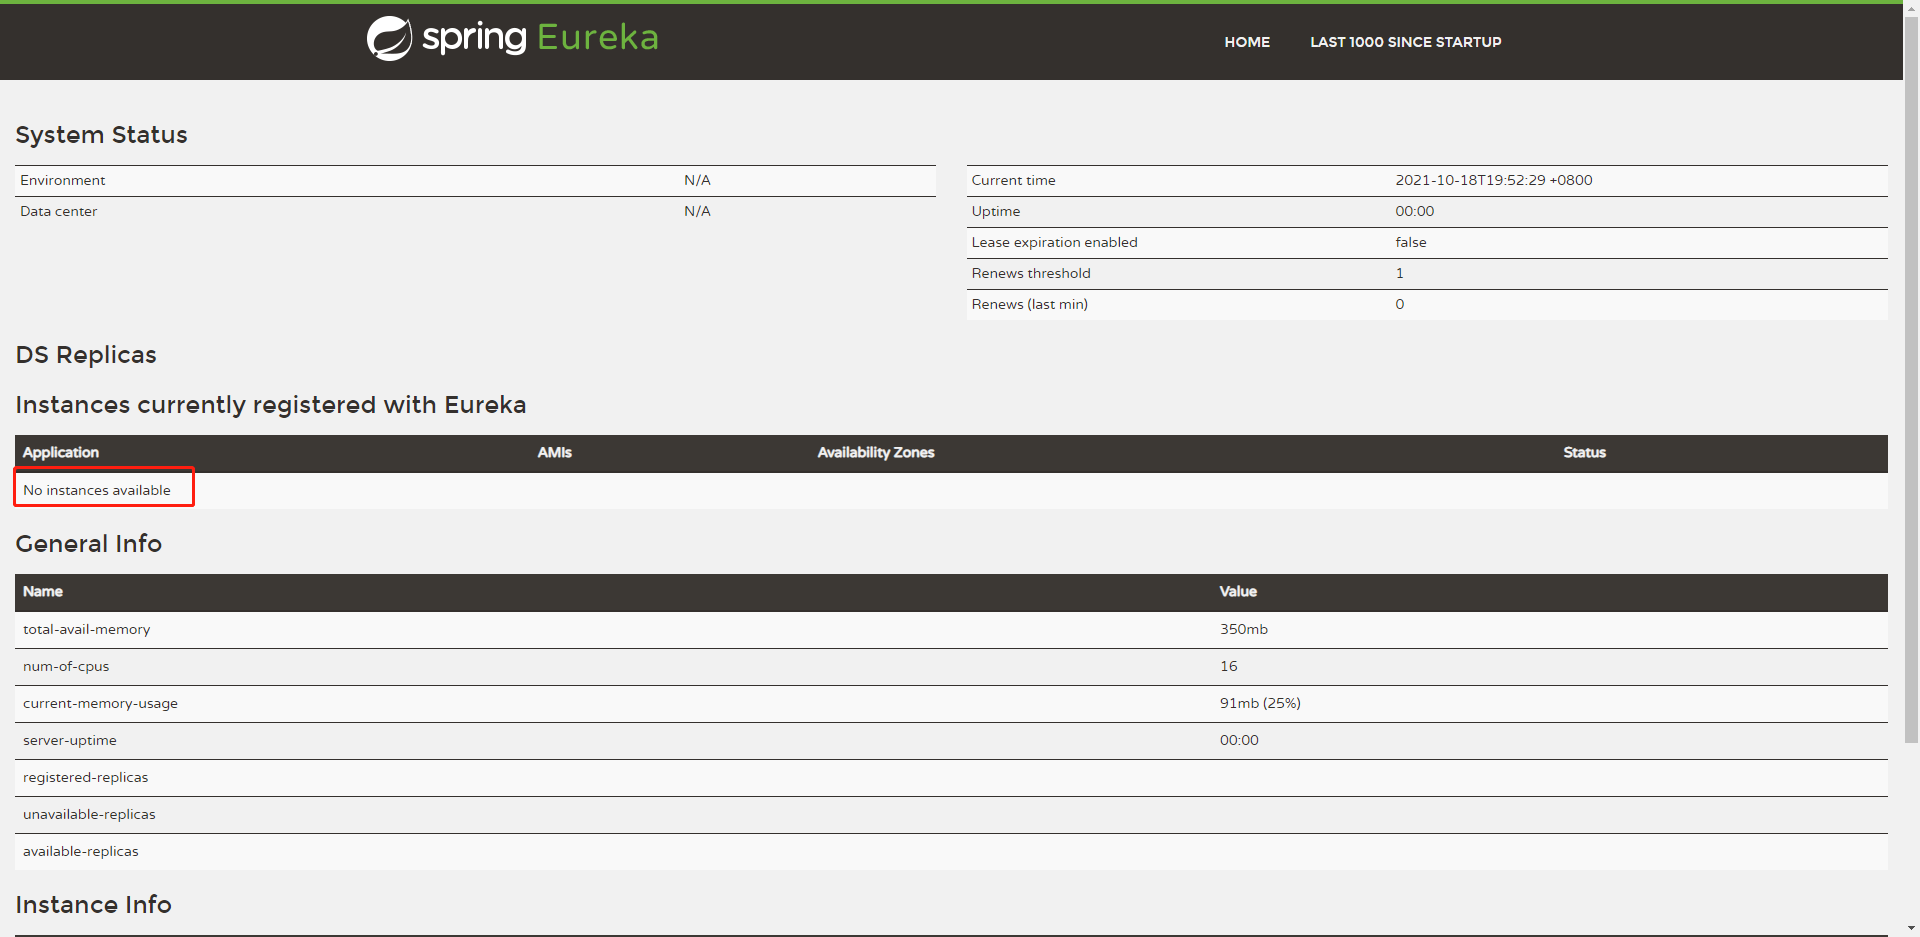The image size is (1920, 937).
Task: Click the "Instance Info" heading
Action: 93,905
